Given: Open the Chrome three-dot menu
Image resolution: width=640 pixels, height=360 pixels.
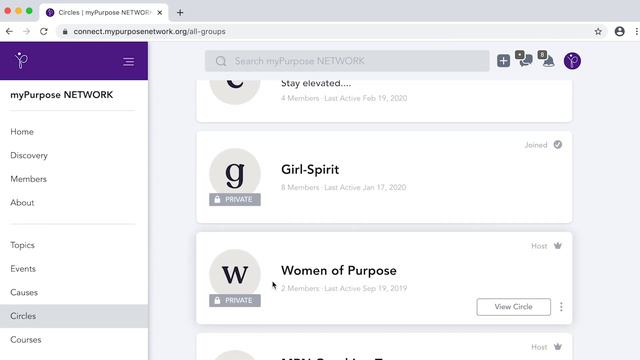Looking at the screenshot, I should 636,31.
